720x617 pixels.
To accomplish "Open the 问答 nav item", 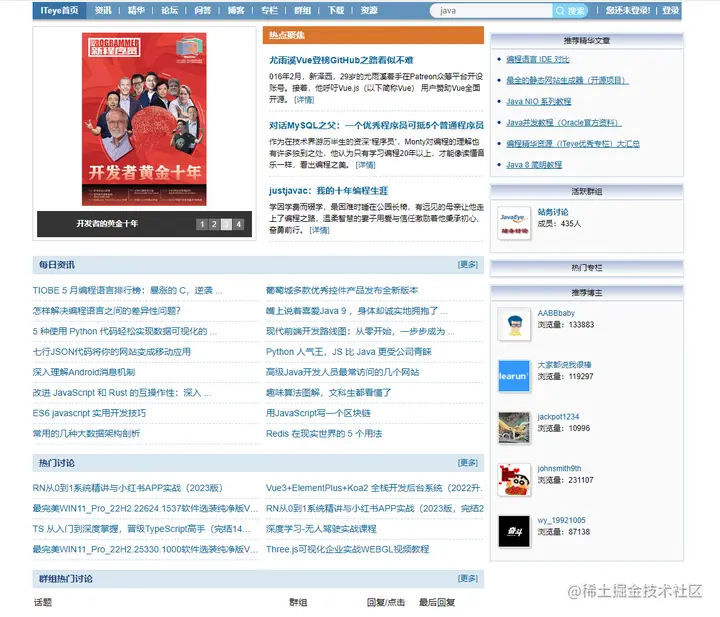I will pyautogui.click(x=202, y=10).
